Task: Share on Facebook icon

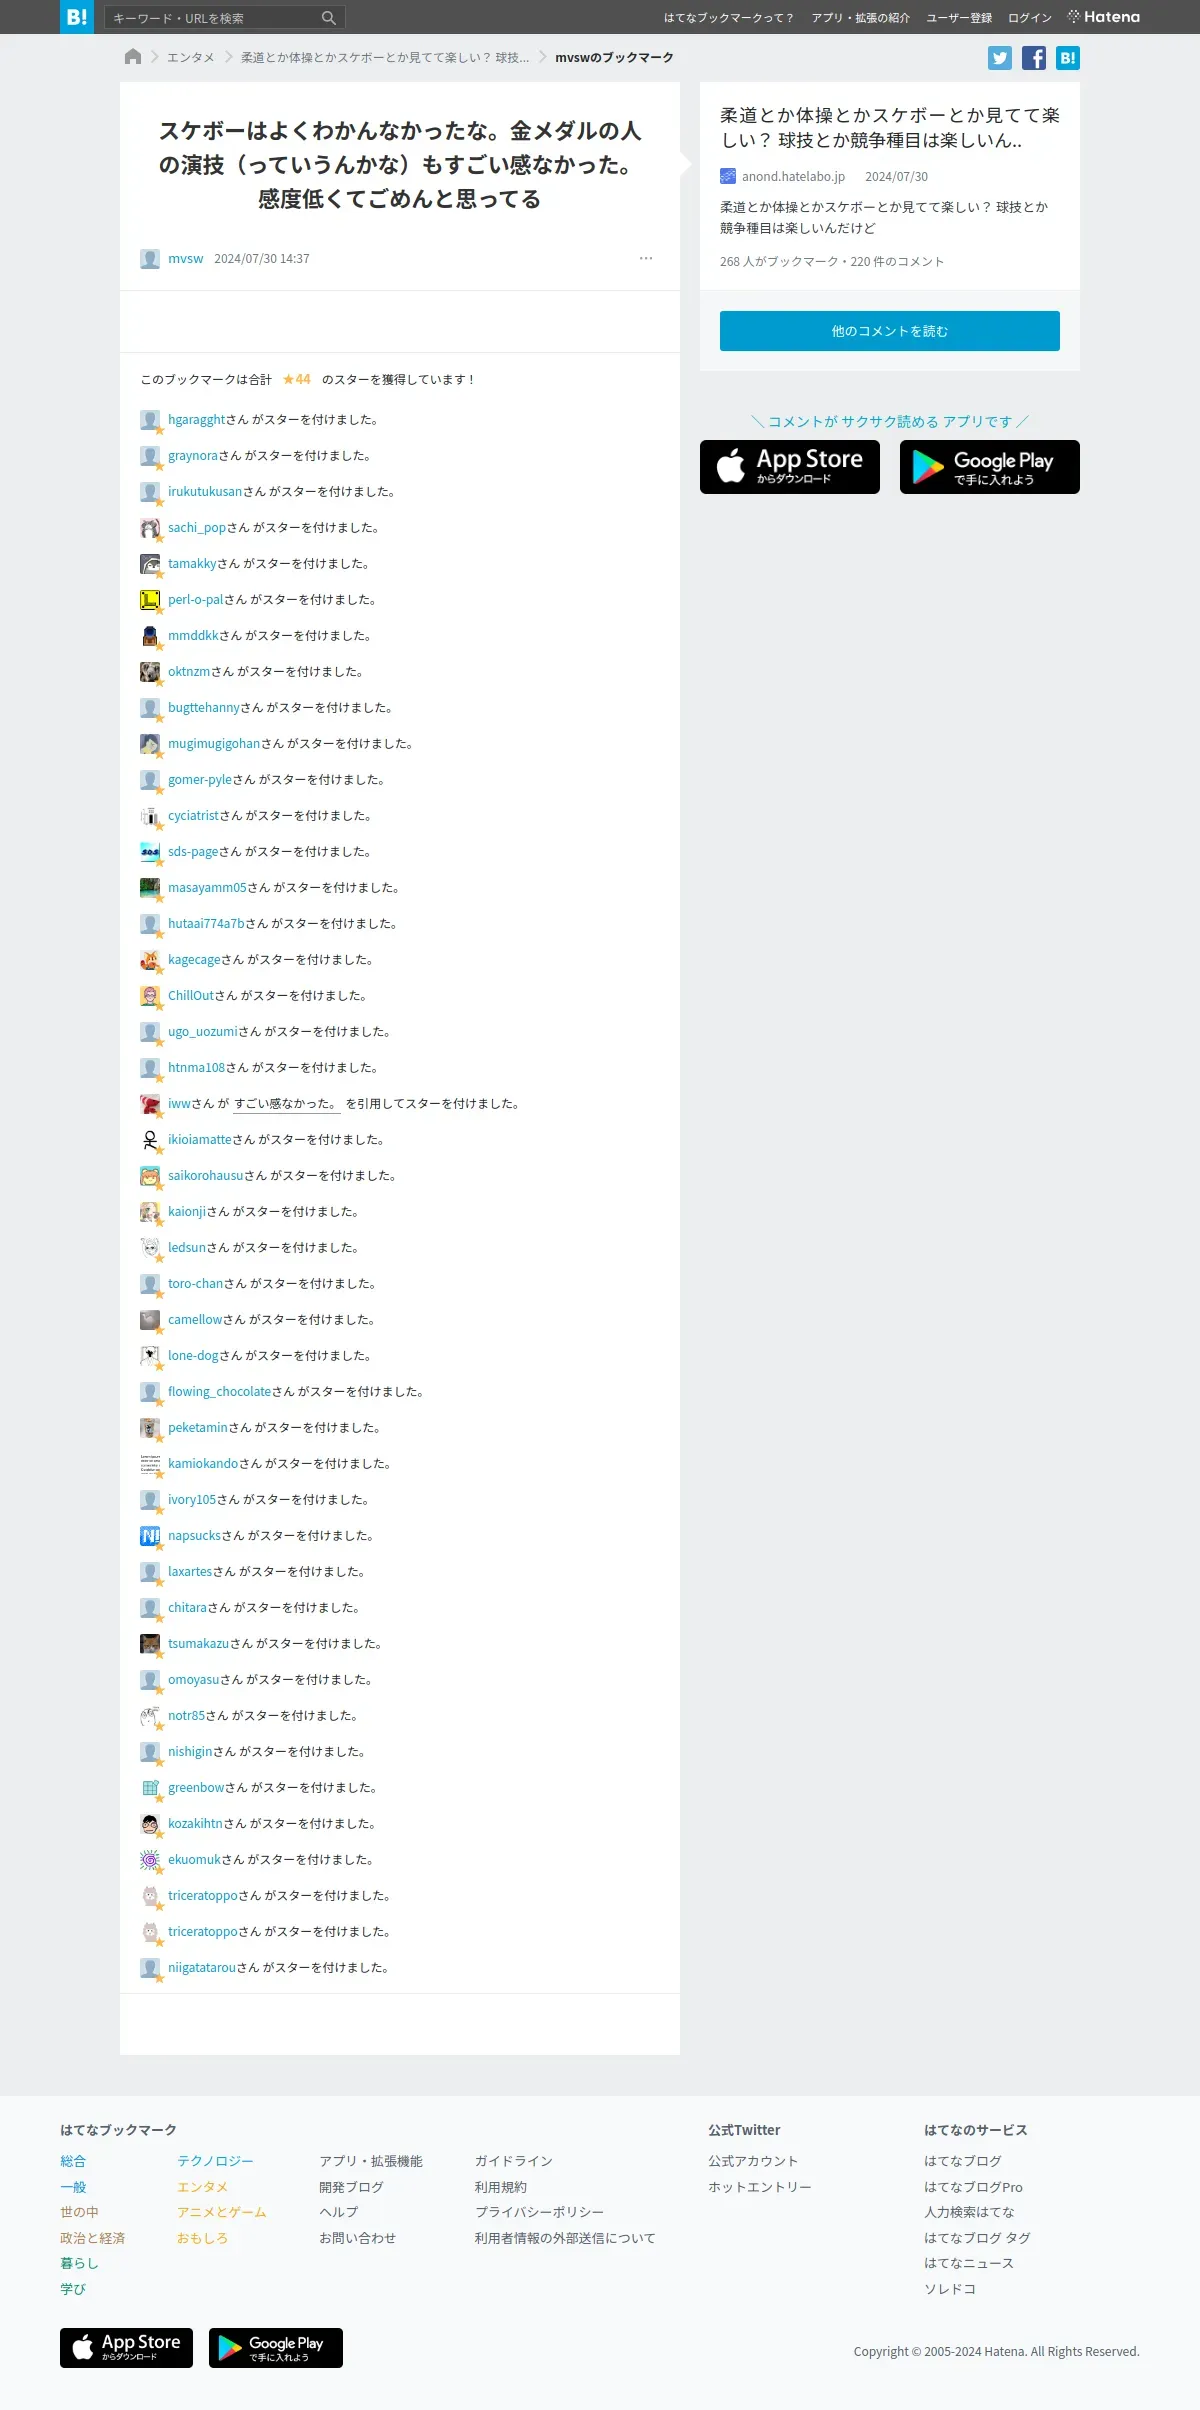Action: [x=1034, y=58]
